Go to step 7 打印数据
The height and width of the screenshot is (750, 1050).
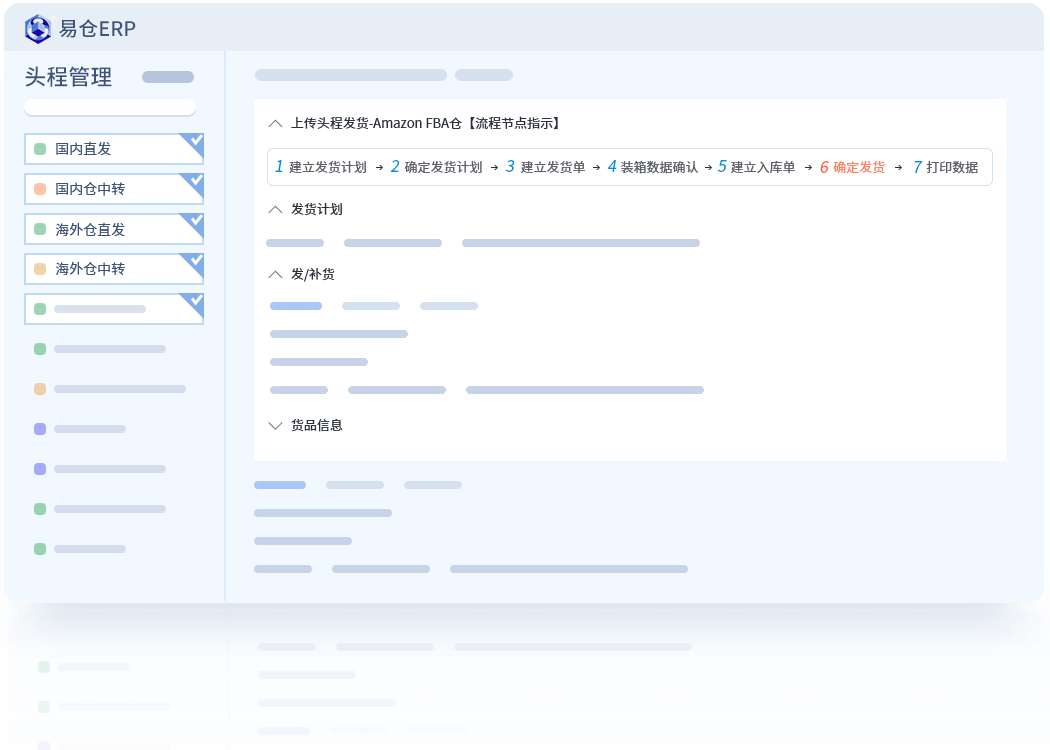tap(946, 167)
